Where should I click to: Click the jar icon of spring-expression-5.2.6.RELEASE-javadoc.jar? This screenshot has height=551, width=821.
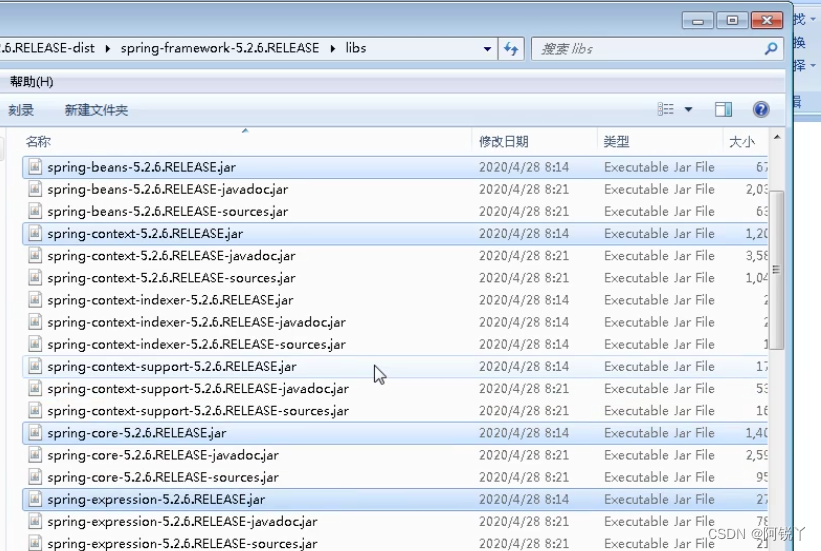tap(35, 521)
